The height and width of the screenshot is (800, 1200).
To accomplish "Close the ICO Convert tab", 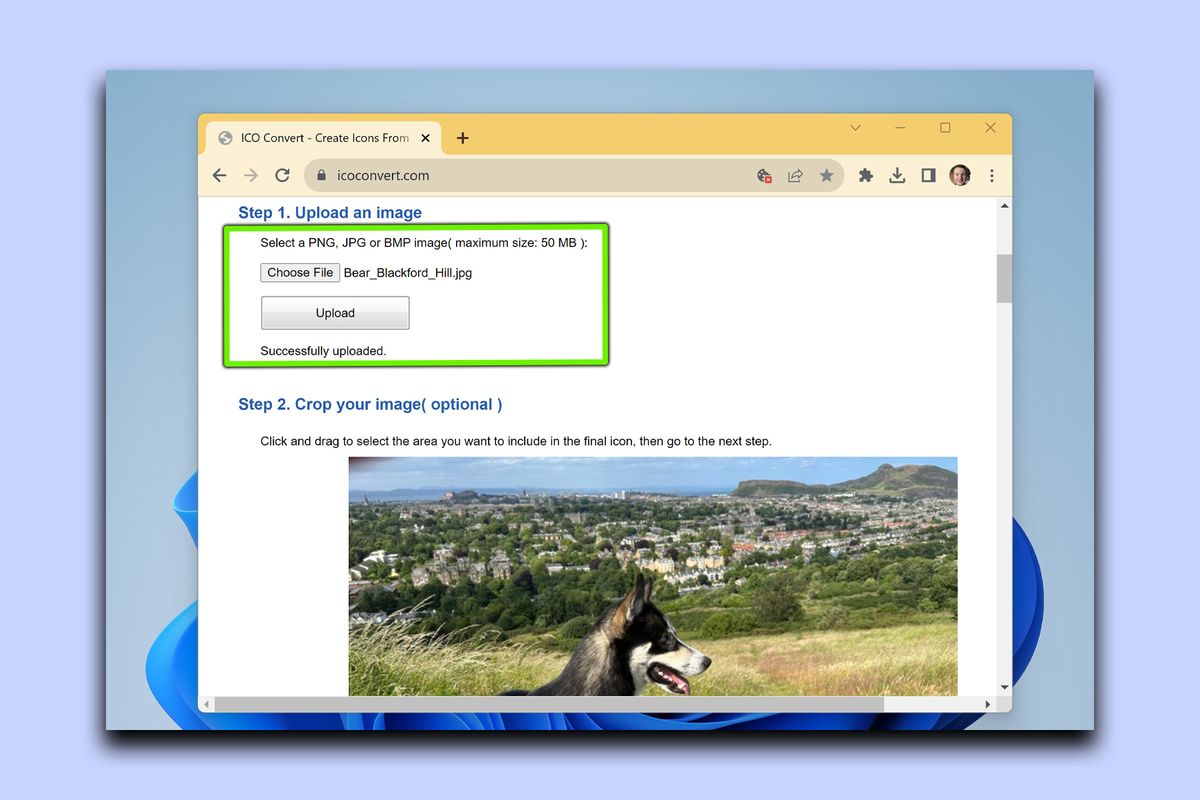I will pyautogui.click(x=425, y=138).
